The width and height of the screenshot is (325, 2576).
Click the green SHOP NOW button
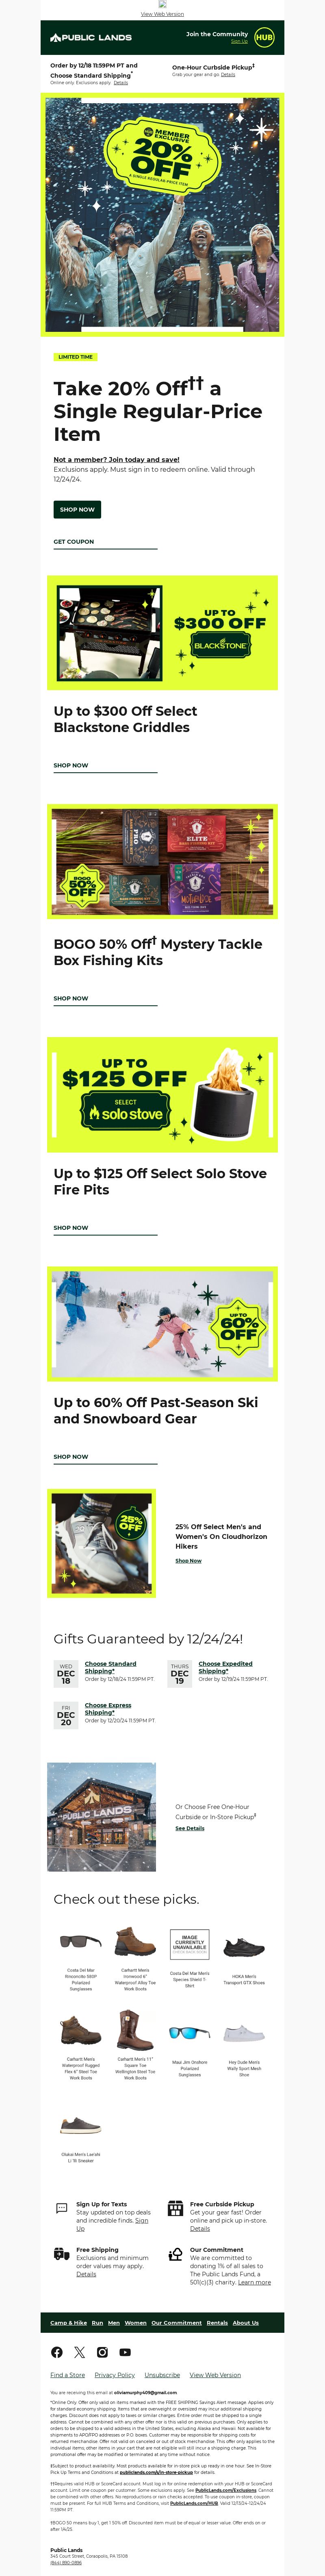tap(77, 509)
